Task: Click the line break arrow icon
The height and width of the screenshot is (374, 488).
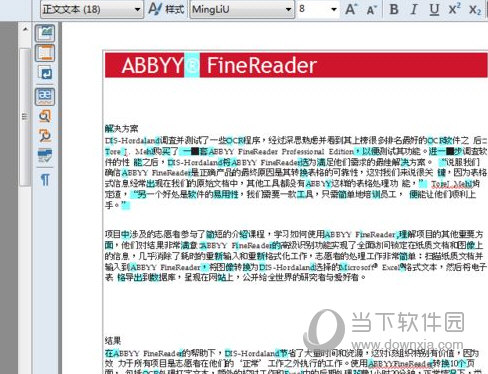Action: click(45, 73)
